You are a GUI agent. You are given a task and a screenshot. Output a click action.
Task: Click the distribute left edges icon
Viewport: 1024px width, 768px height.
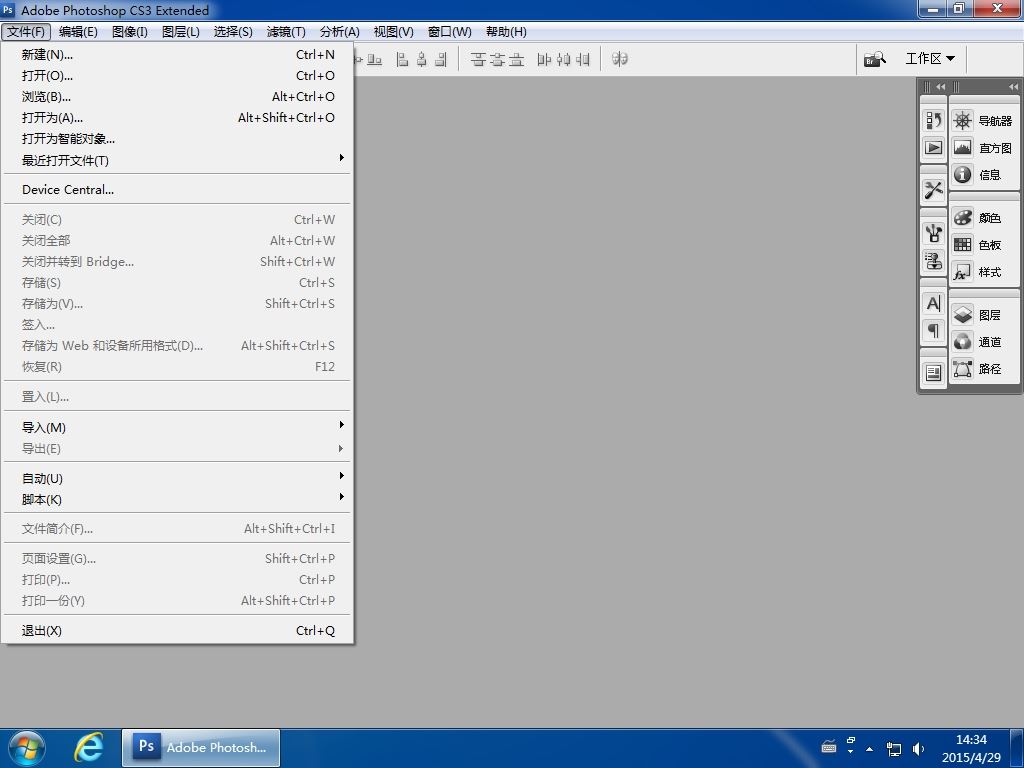tap(544, 59)
